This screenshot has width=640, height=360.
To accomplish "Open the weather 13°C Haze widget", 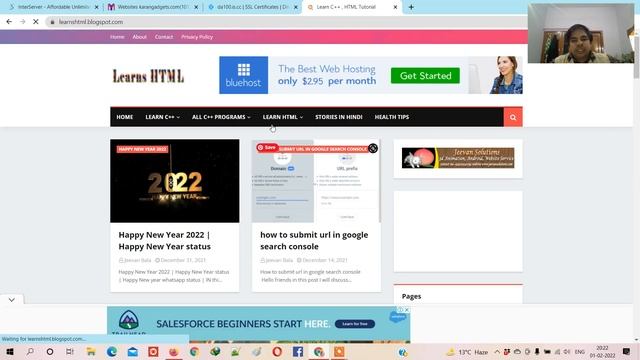I will pos(468,352).
